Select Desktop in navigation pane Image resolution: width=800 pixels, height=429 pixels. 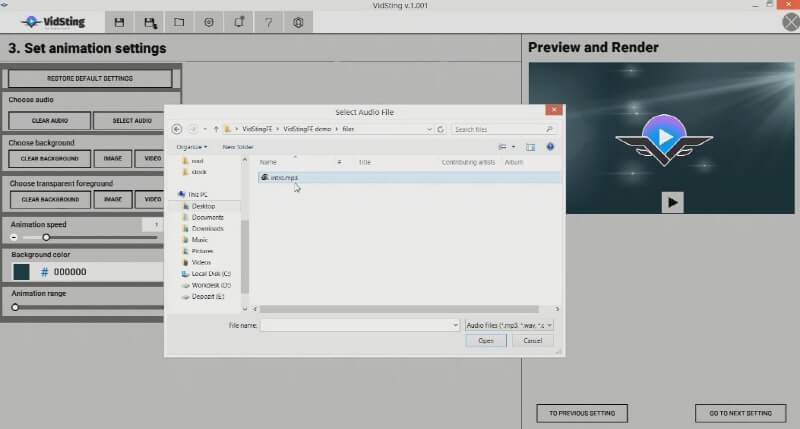tap(203, 206)
